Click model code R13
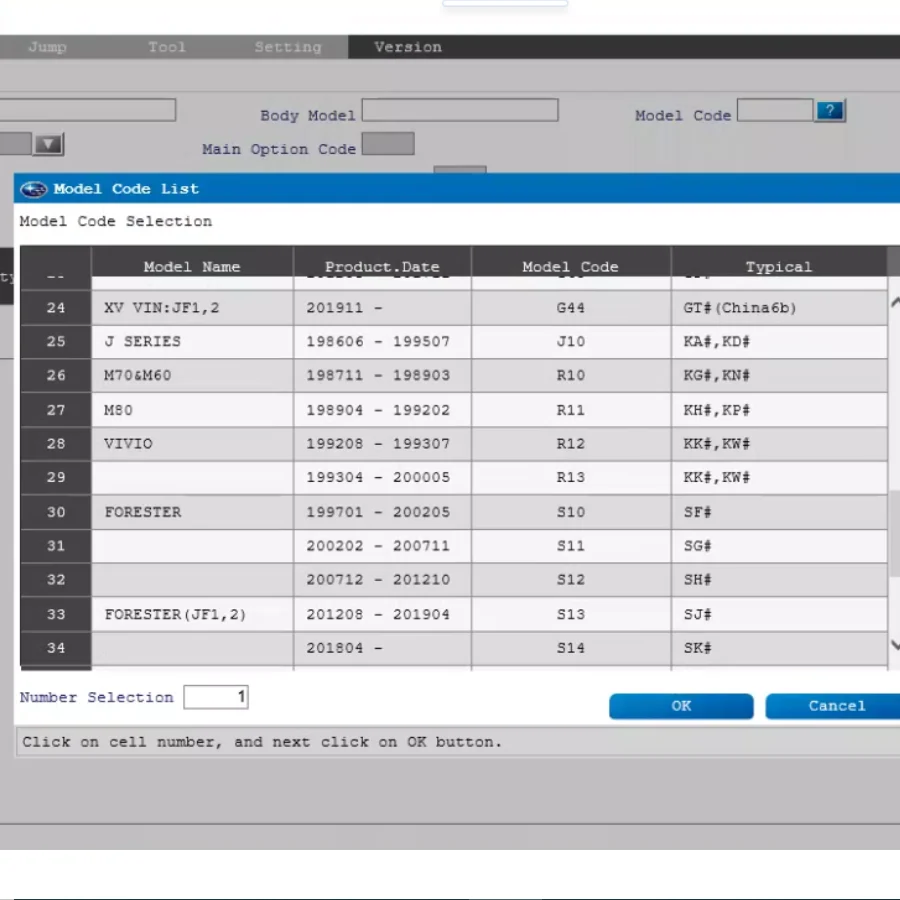900x900 pixels. coord(571,478)
